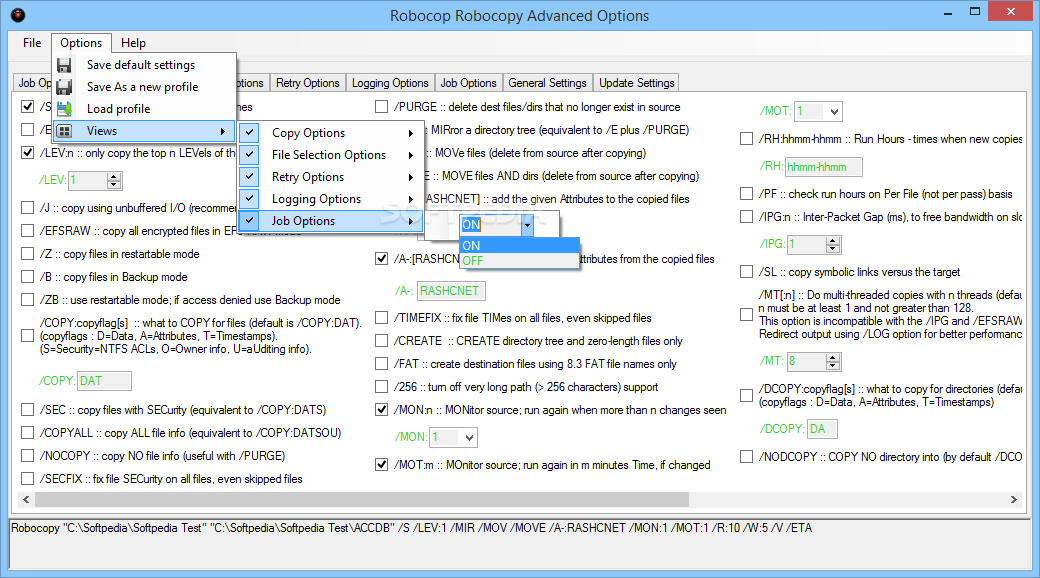1040x578 pixels.
Task: Click the Save As a new profile icon
Action: tap(64, 87)
